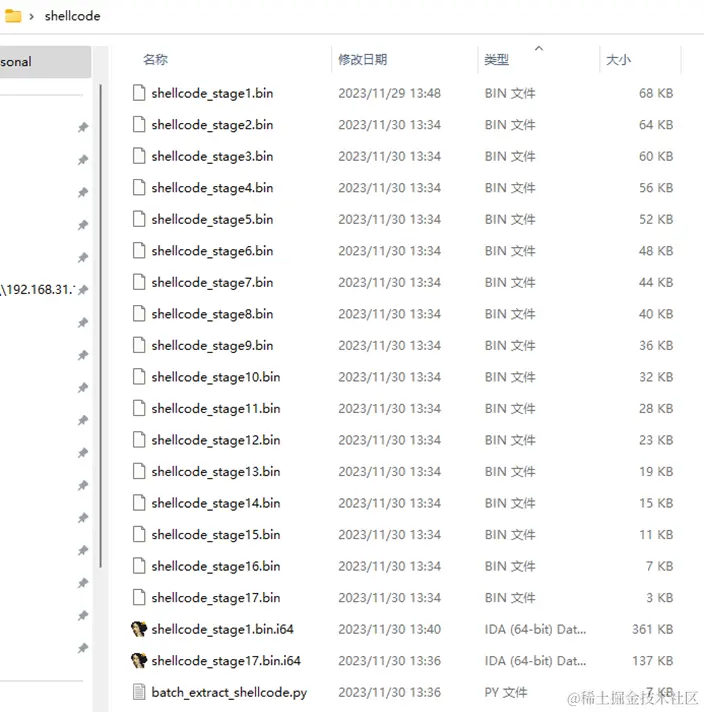
Task: Click file icon of shellcode_stage6.bin
Action: pyautogui.click(x=139, y=250)
